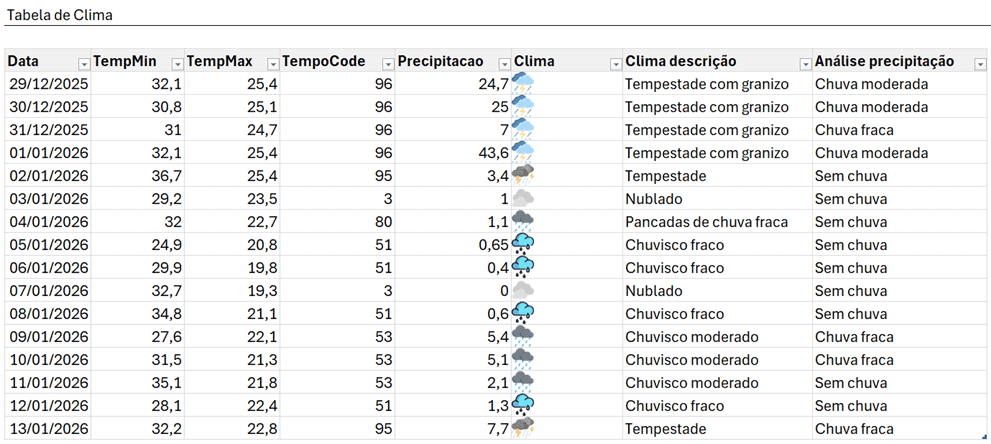Viewport: 991px width, 444px height.
Task: Open the Data column filter dropdown
Action: (81, 62)
